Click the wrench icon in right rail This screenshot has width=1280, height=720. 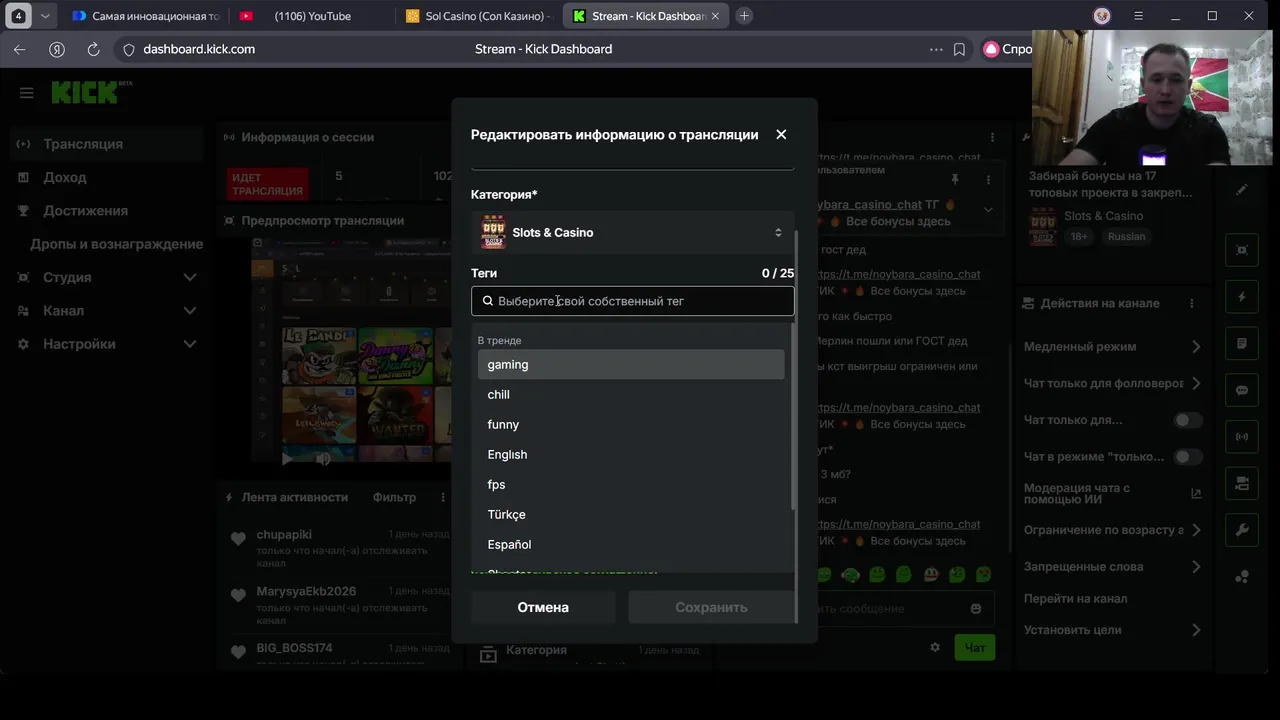1242,530
